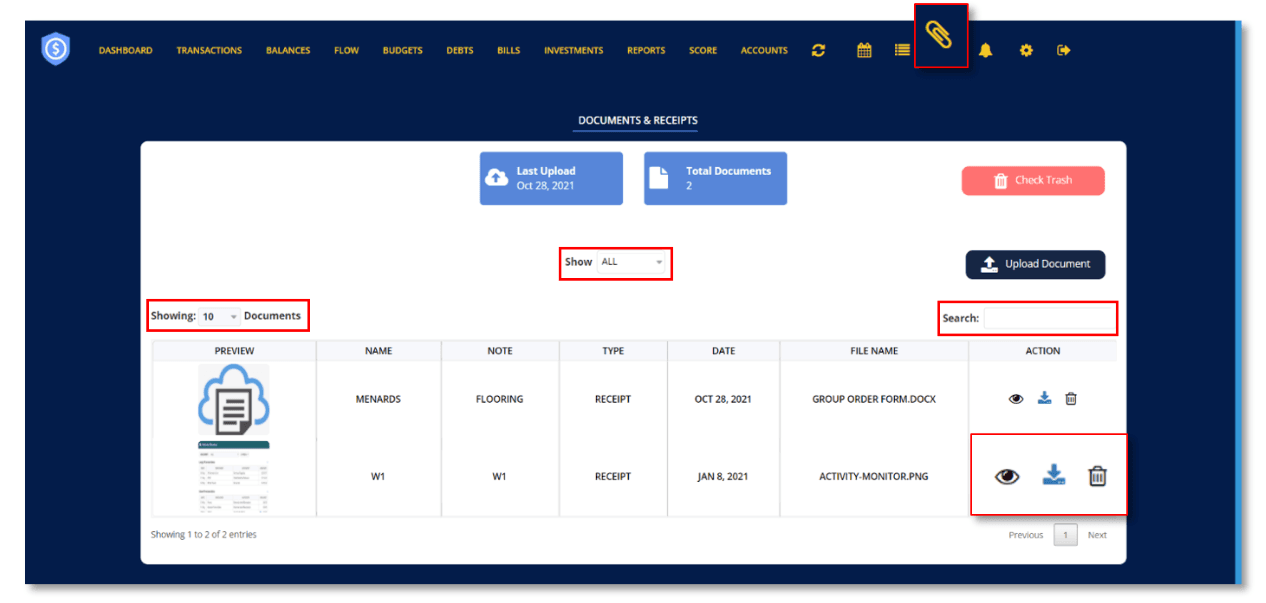1266x603 pixels.
Task: Open the list view icon in the navbar
Action: click(902, 50)
